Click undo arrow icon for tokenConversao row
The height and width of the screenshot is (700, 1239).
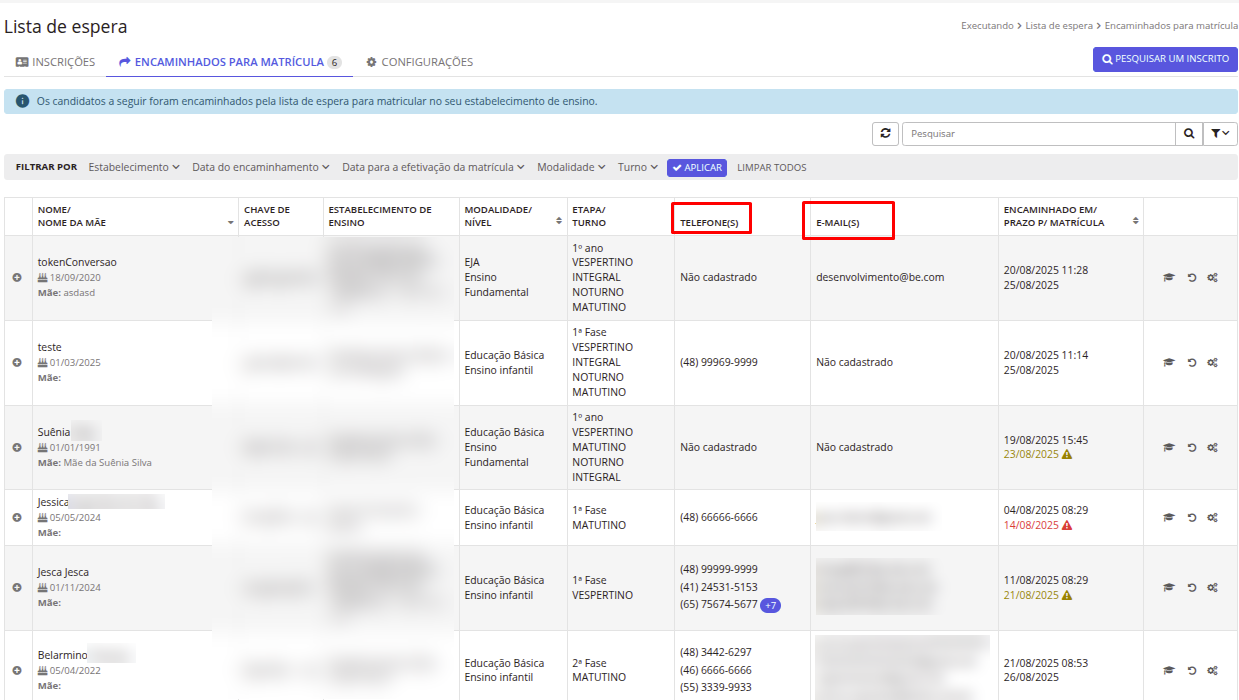pyautogui.click(x=1191, y=278)
